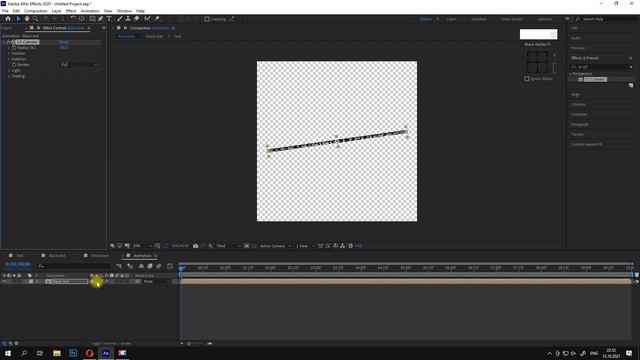640x360 pixels.
Task: Select the Horizontal Type tool
Action: 109,19
